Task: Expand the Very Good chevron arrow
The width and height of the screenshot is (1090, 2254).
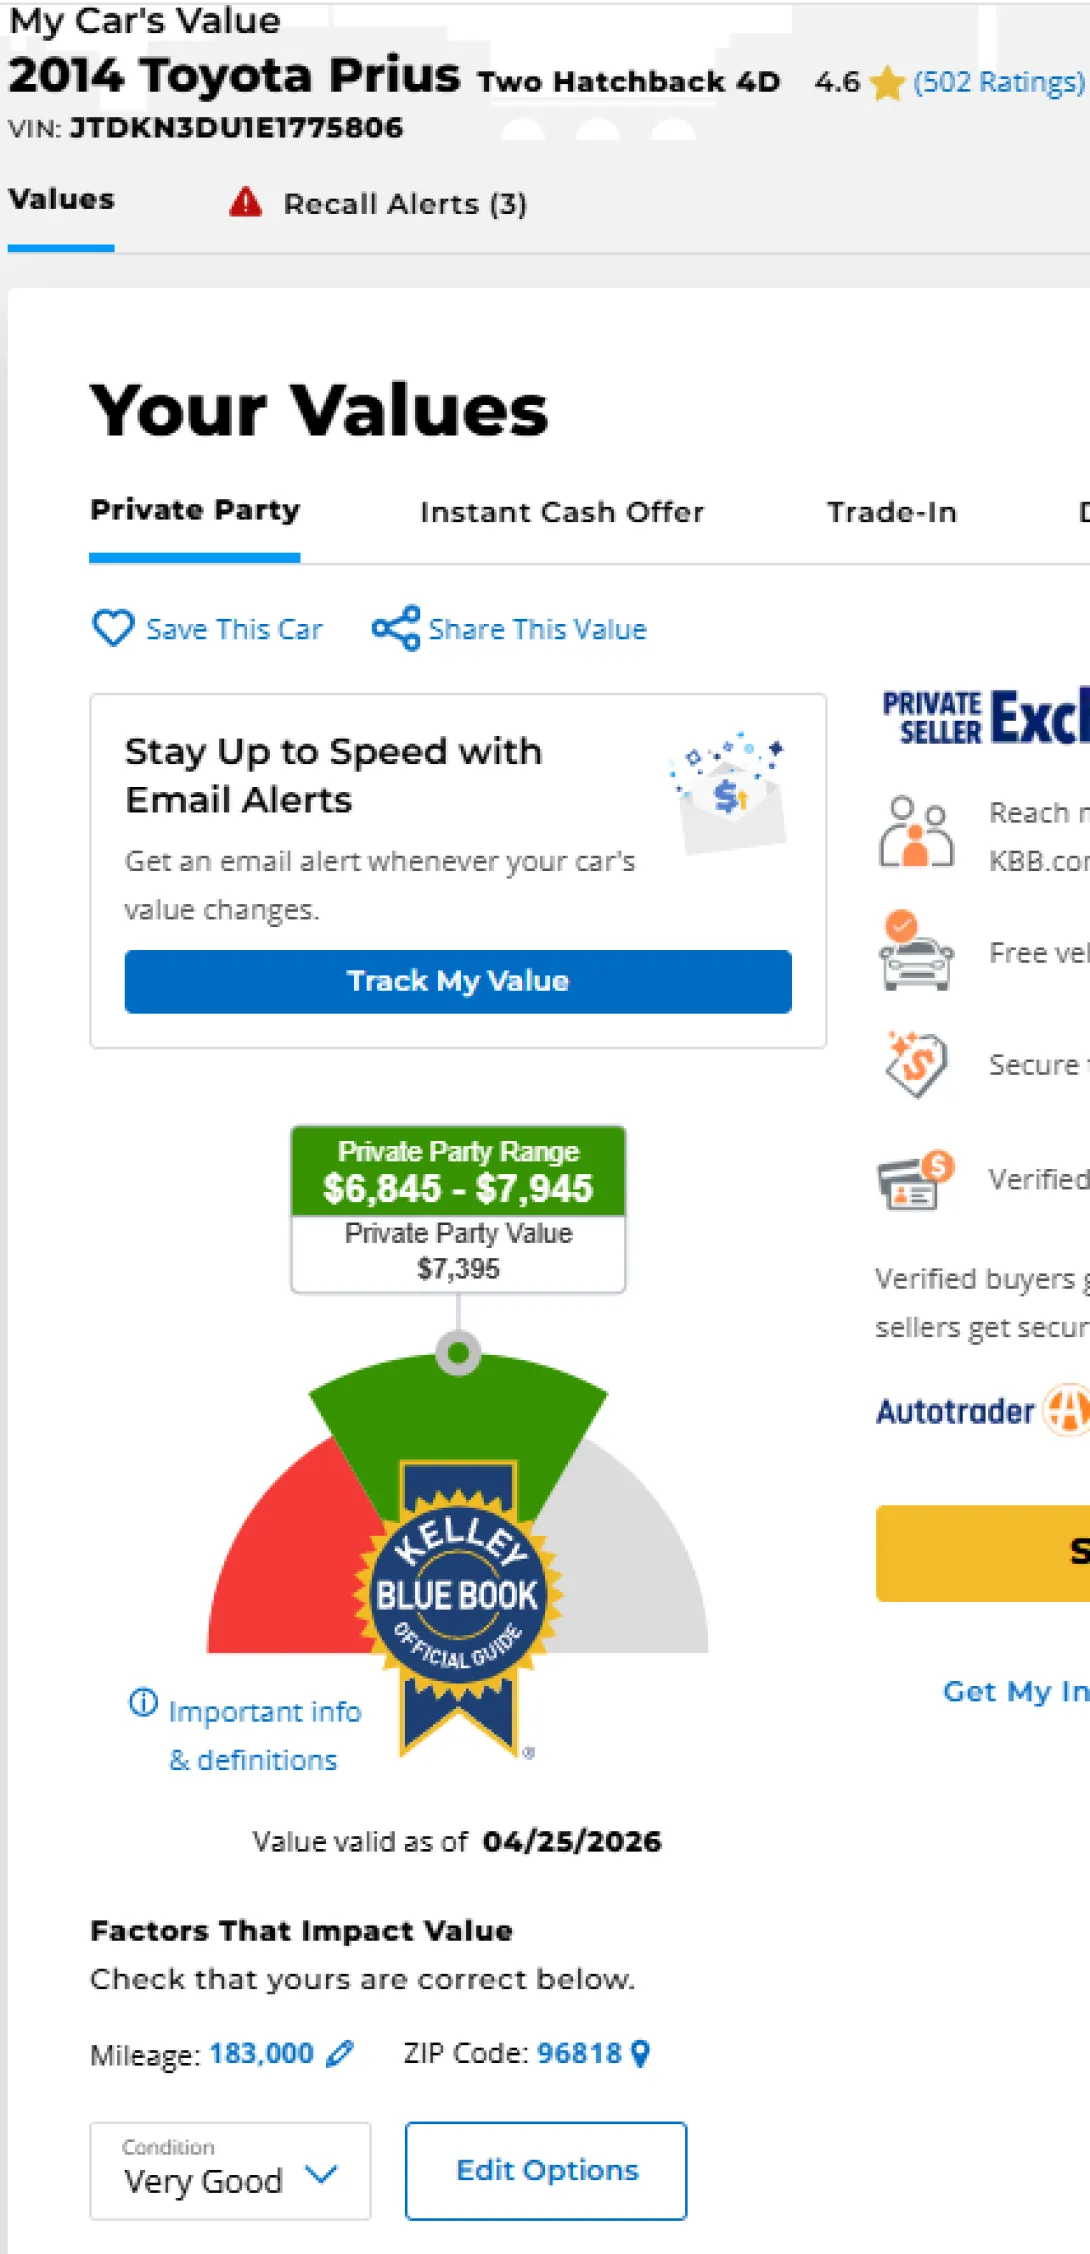Action: pyautogui.click(x=321, y=2174)
